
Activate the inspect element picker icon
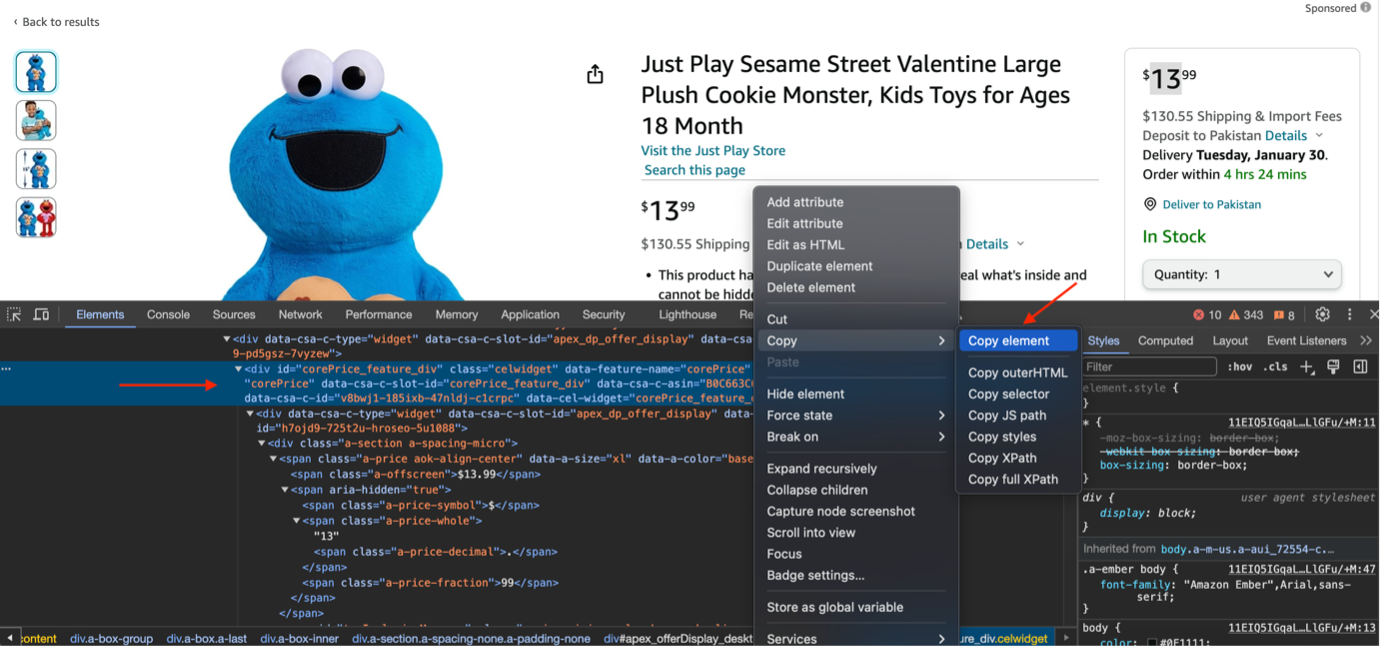(x=14, y=315)
